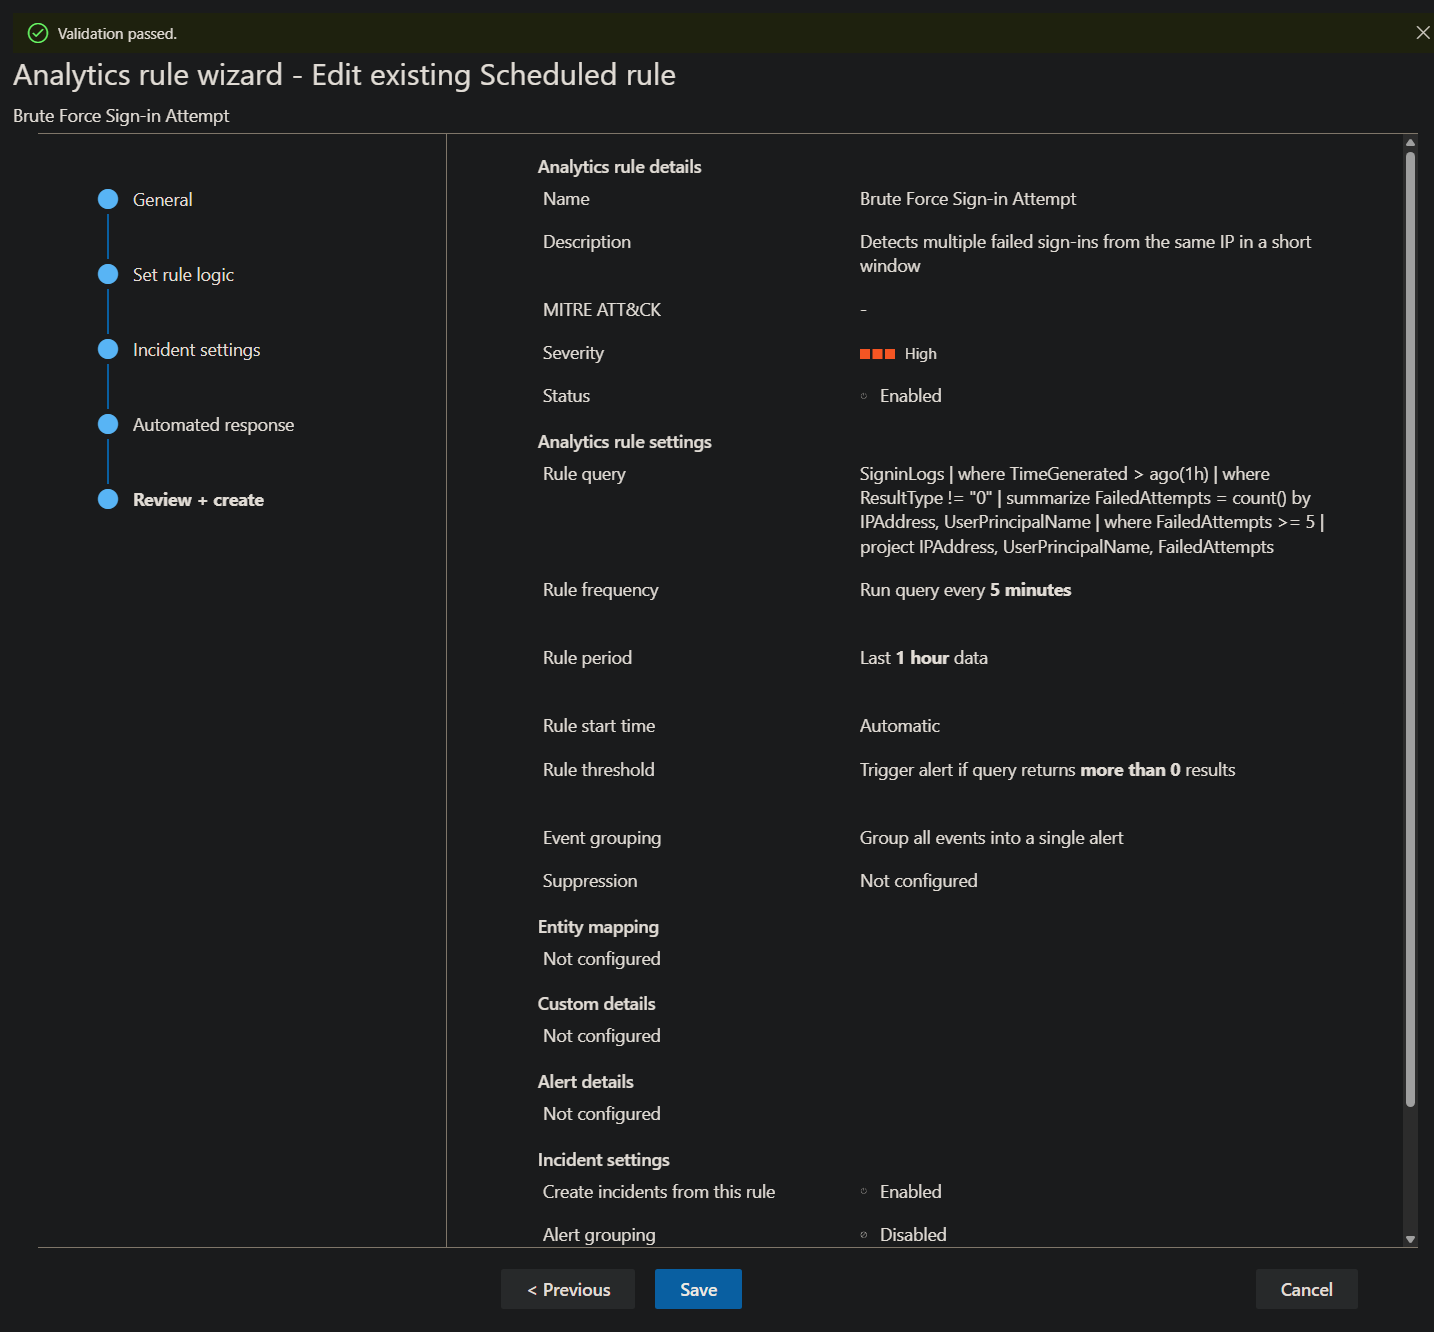Viewport: 1434px width, 1332px height.
Task: Click the Automatic rule start time value
Action: click(x=900, y=725)
